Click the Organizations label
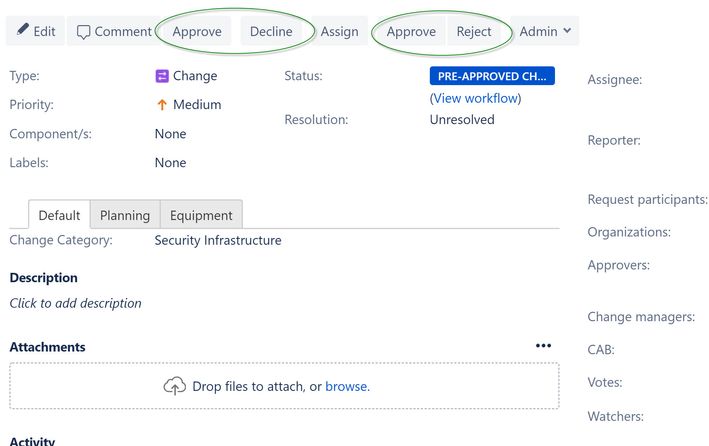Viewport: 709px width, 446px height. tap(629, 232)
